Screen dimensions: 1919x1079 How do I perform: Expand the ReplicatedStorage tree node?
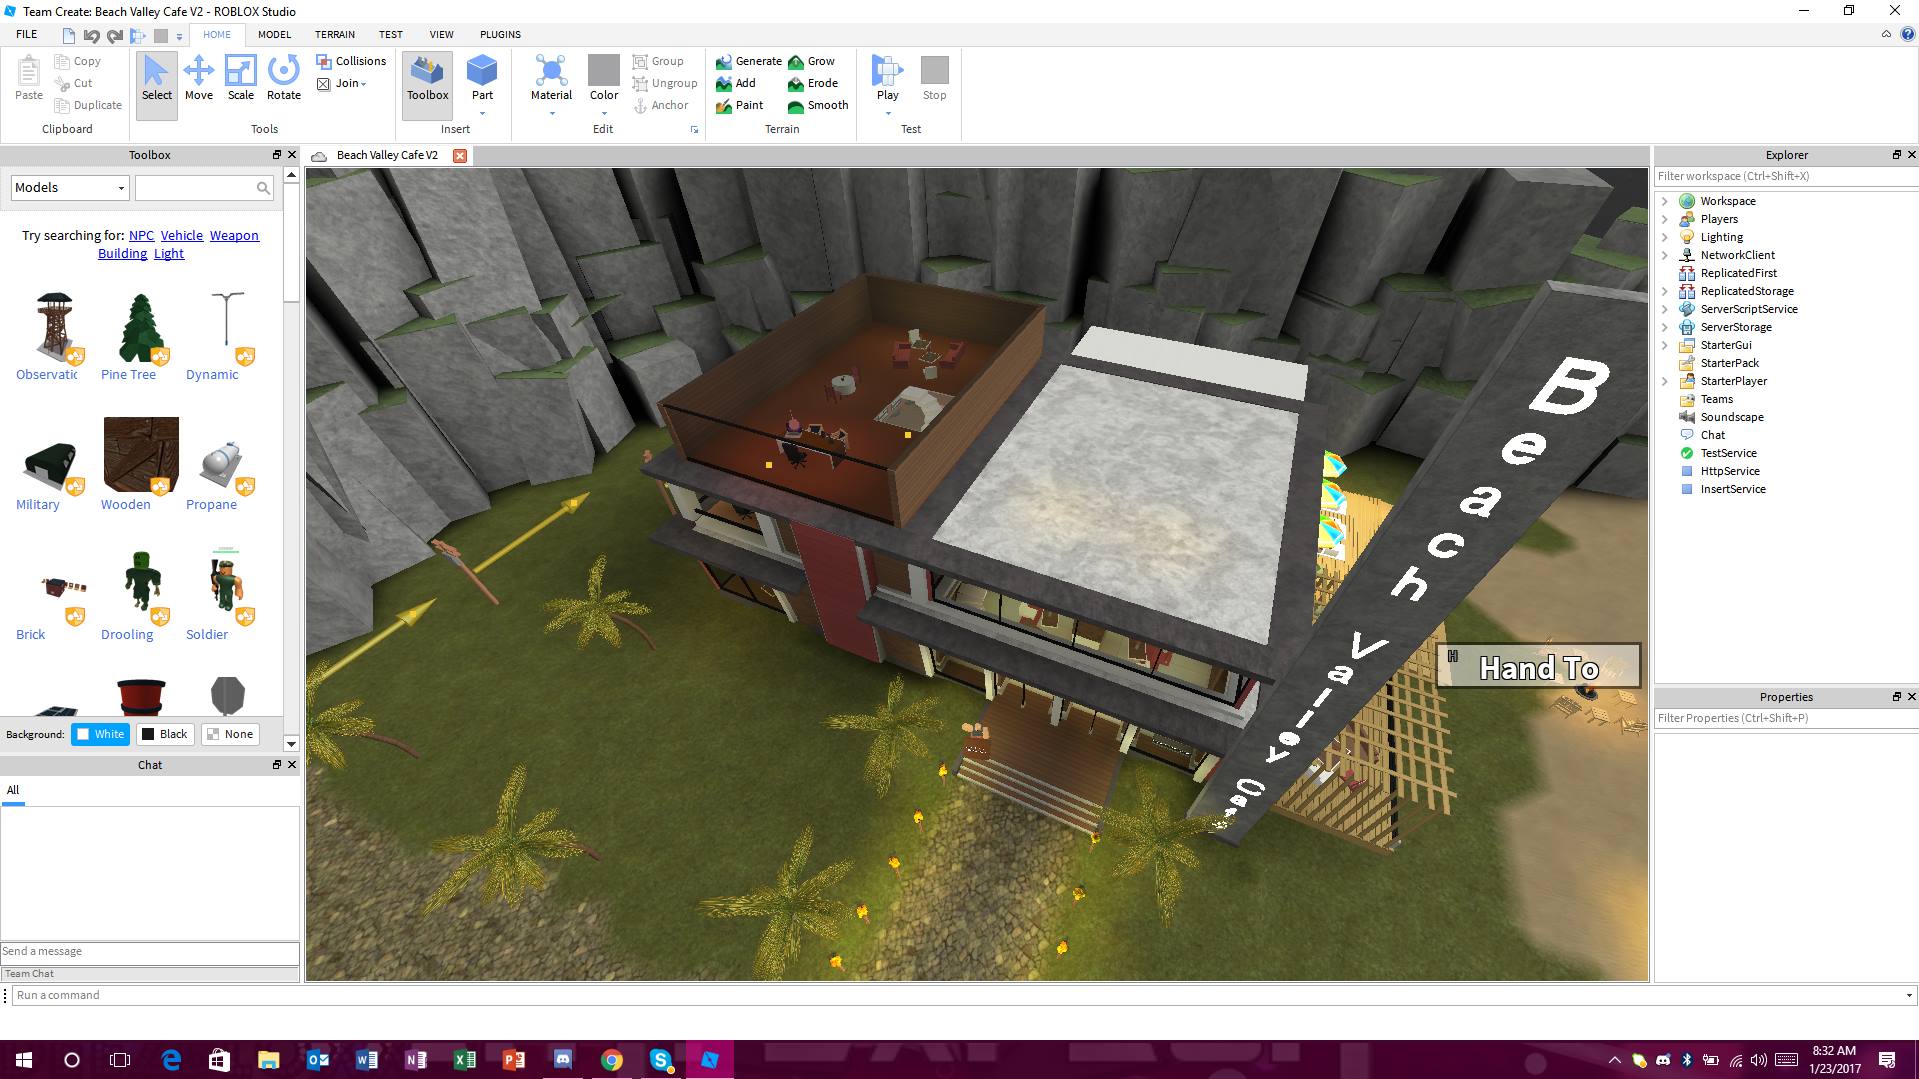tap(1665, 291)
